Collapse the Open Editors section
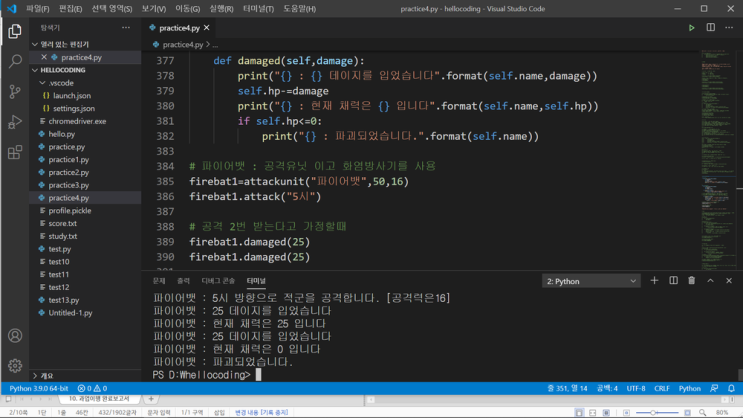Screen dimensions: 743x418 point(35,44)
